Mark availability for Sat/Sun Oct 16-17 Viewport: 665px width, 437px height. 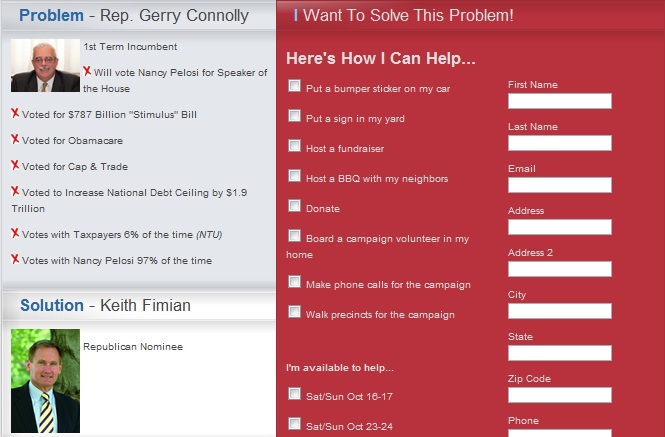(294, 393)
